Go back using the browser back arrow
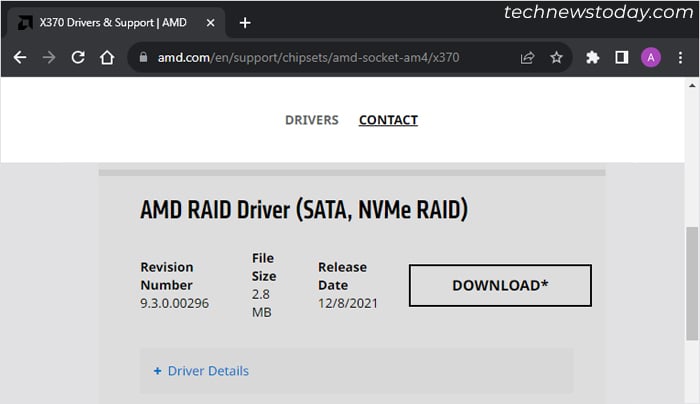The height and width of the screenshot is (404, 700). coord(20,58)
